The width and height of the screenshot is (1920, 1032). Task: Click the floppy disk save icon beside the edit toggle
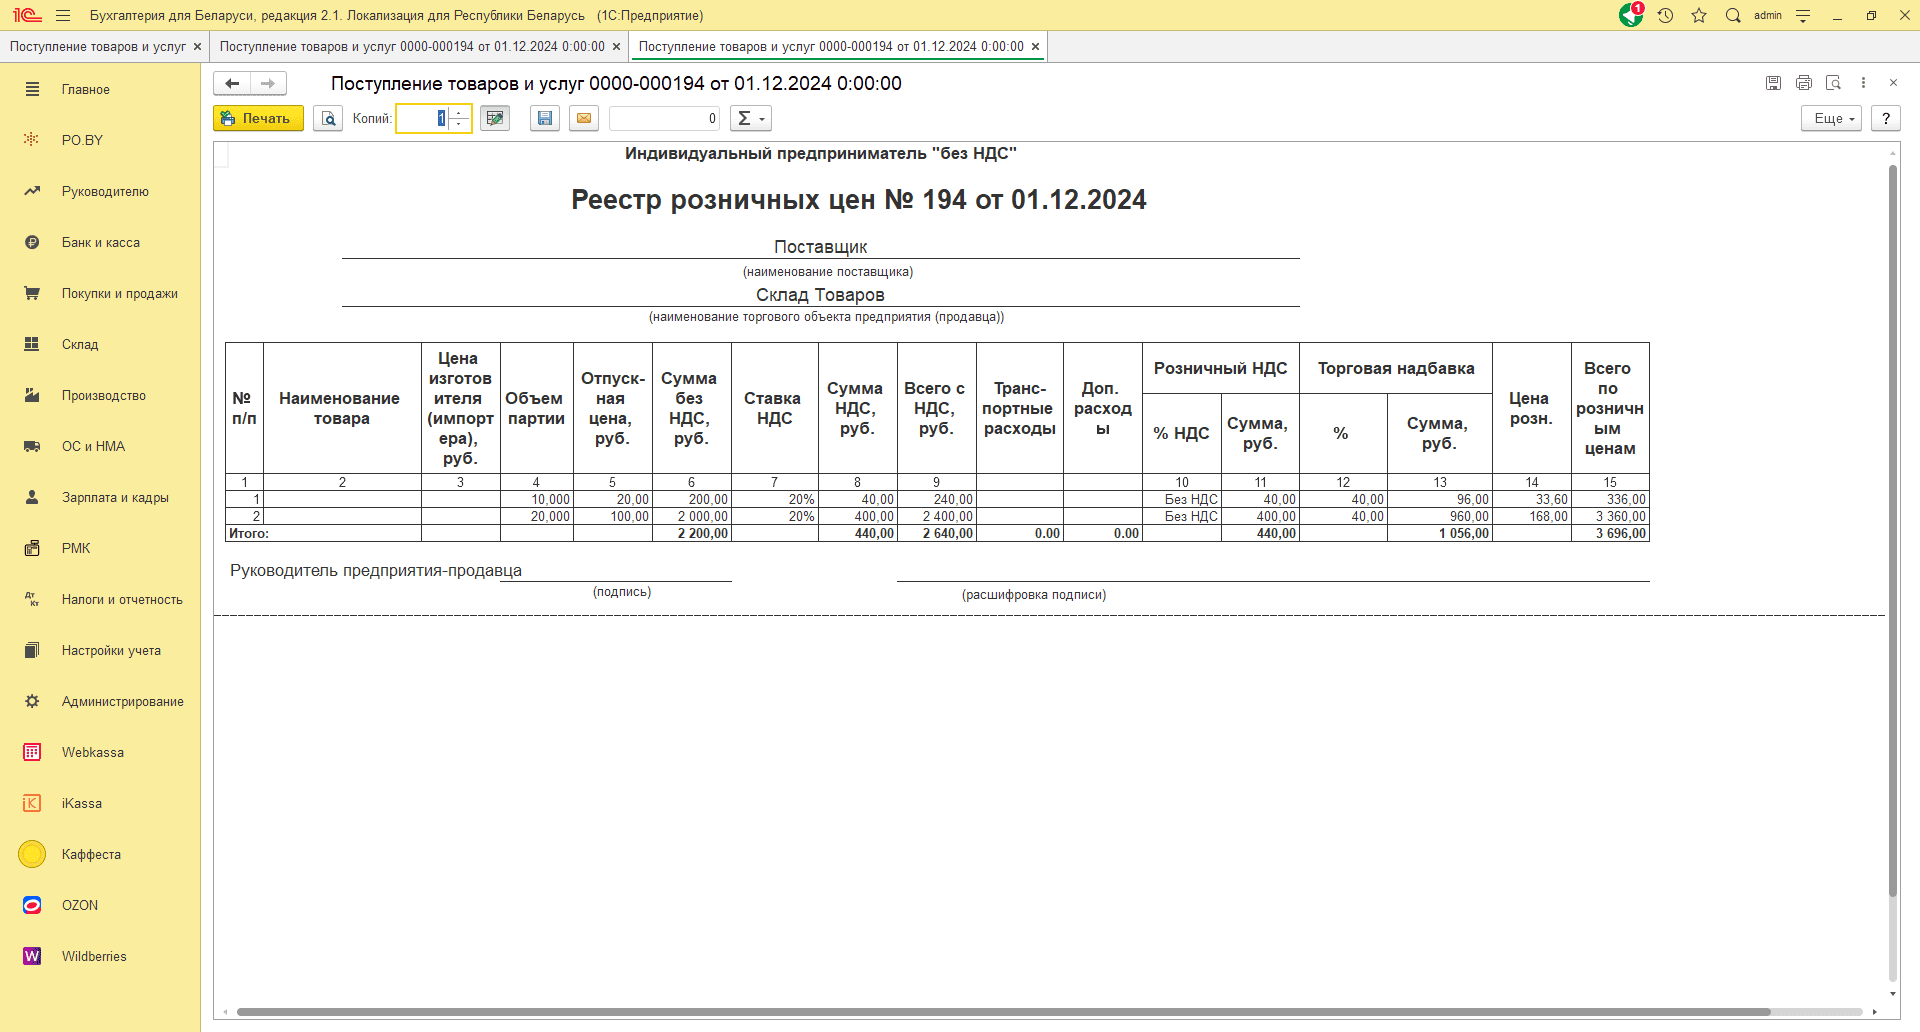pos(545,118)
